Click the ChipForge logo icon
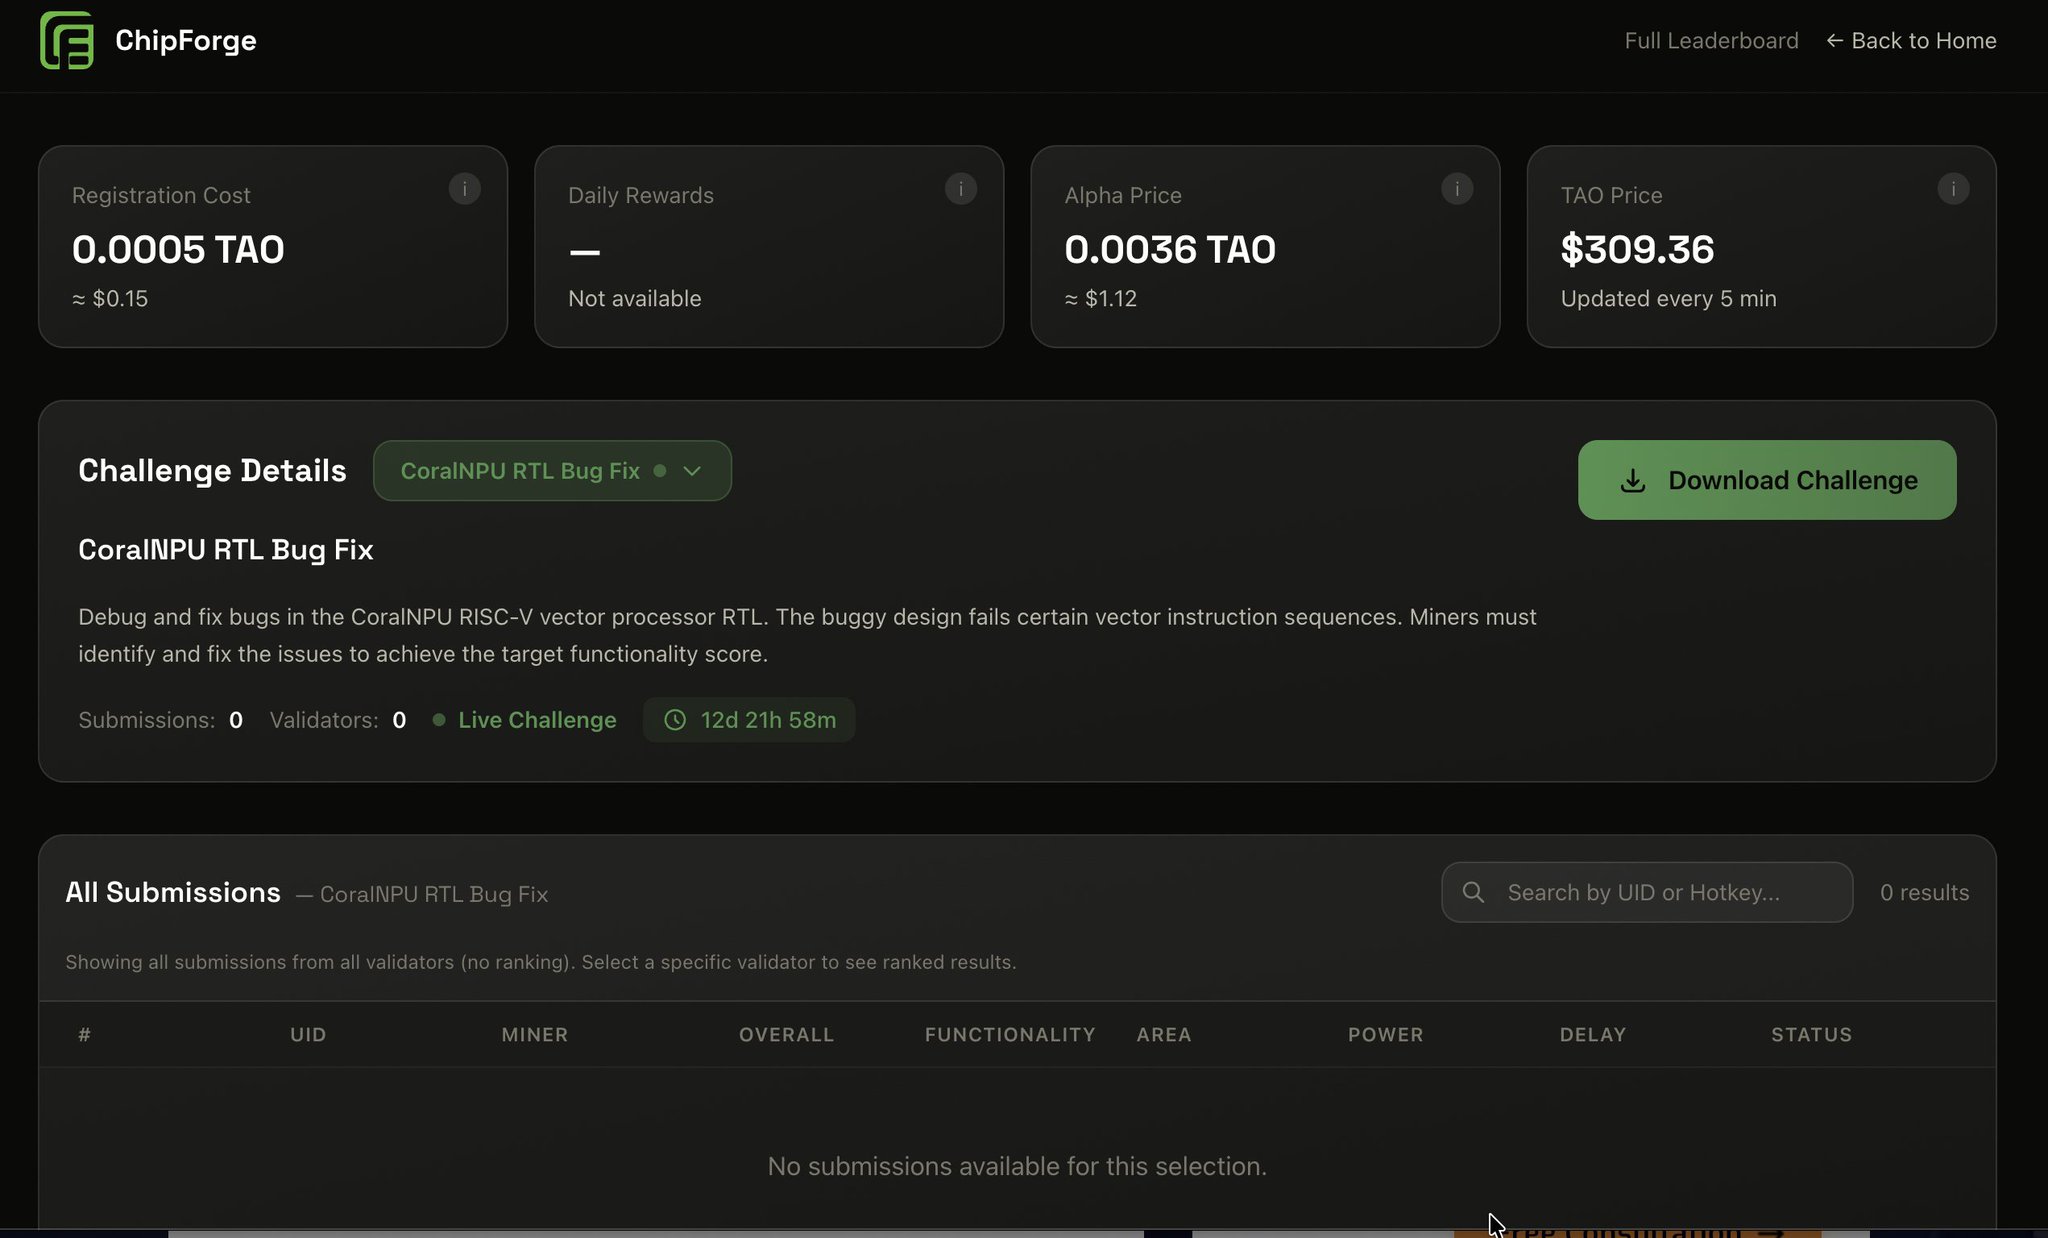The image size is (2048, 1238). click(67, 40)
